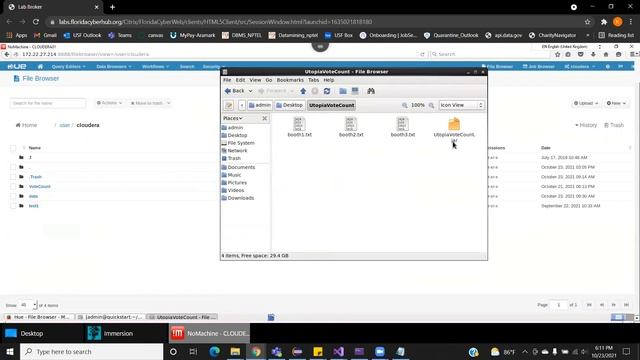Click the Stop icon in the File Browser toolbar
The width and height of the screenshot is (640, 360).
(315, 91)
